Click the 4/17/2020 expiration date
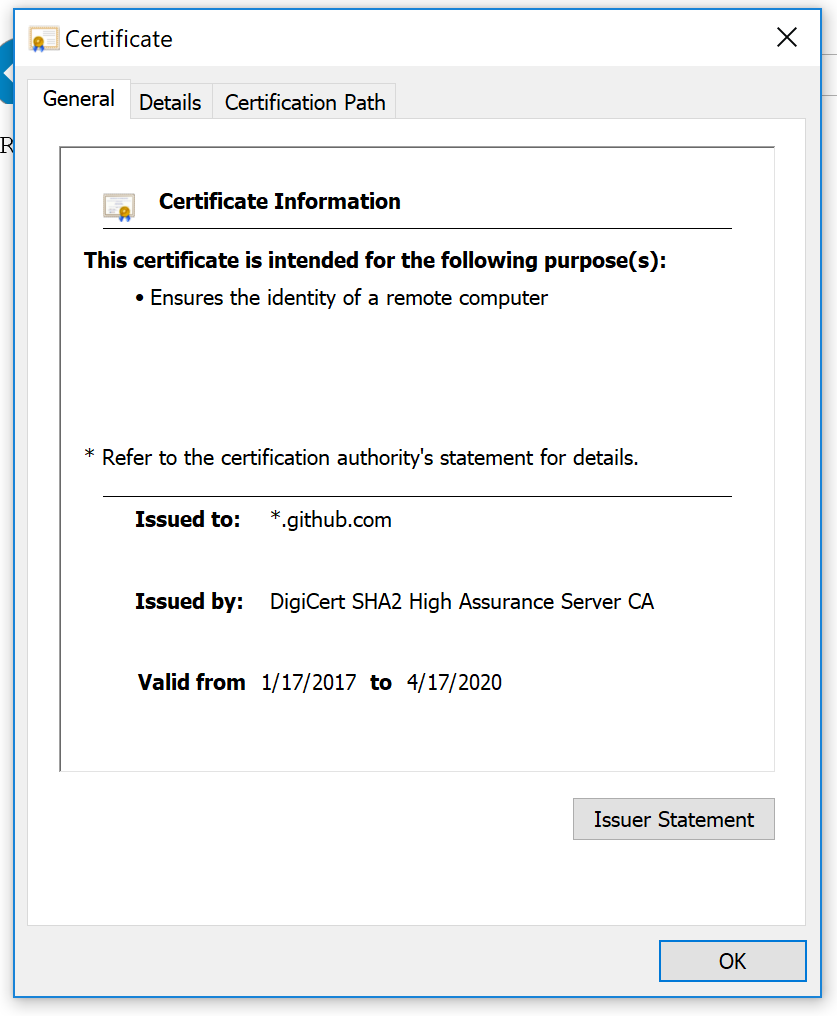 (454, 682)
